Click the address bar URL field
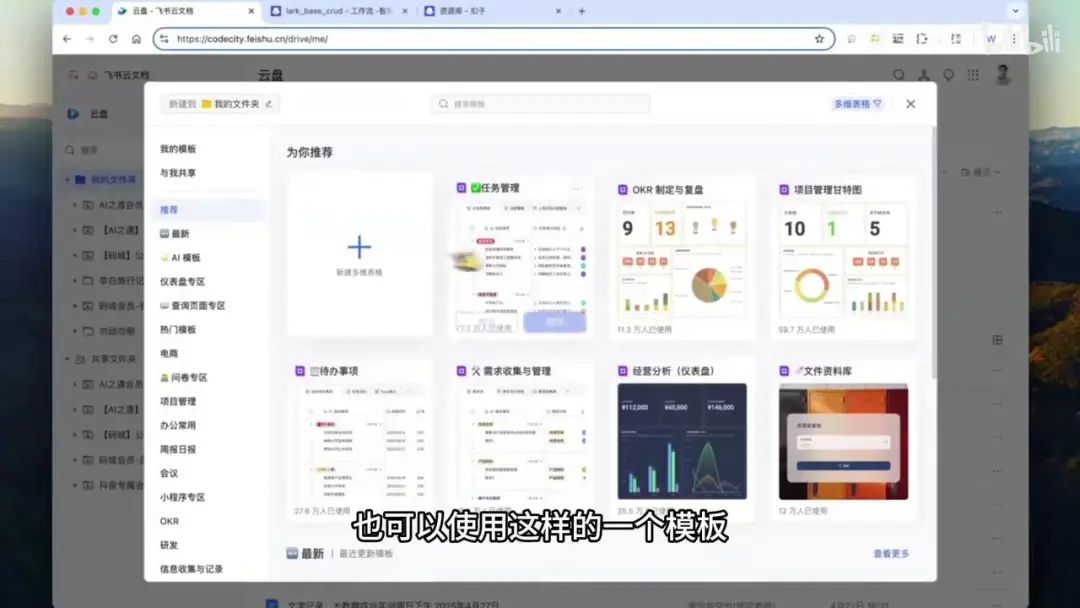1080x608 pixels. click(494, 39)
